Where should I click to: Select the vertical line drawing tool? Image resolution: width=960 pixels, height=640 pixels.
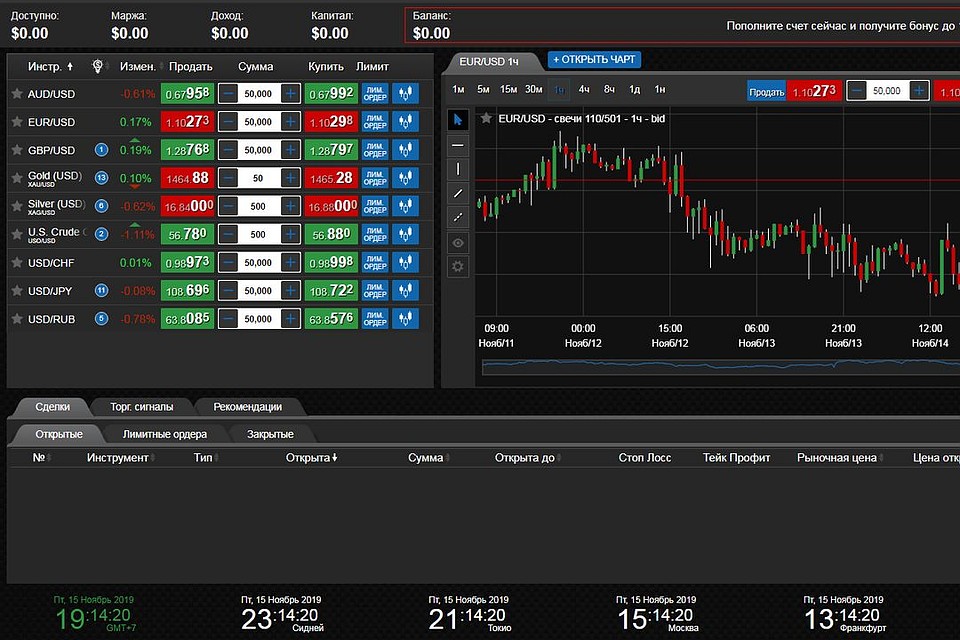[x=458, y=169]
